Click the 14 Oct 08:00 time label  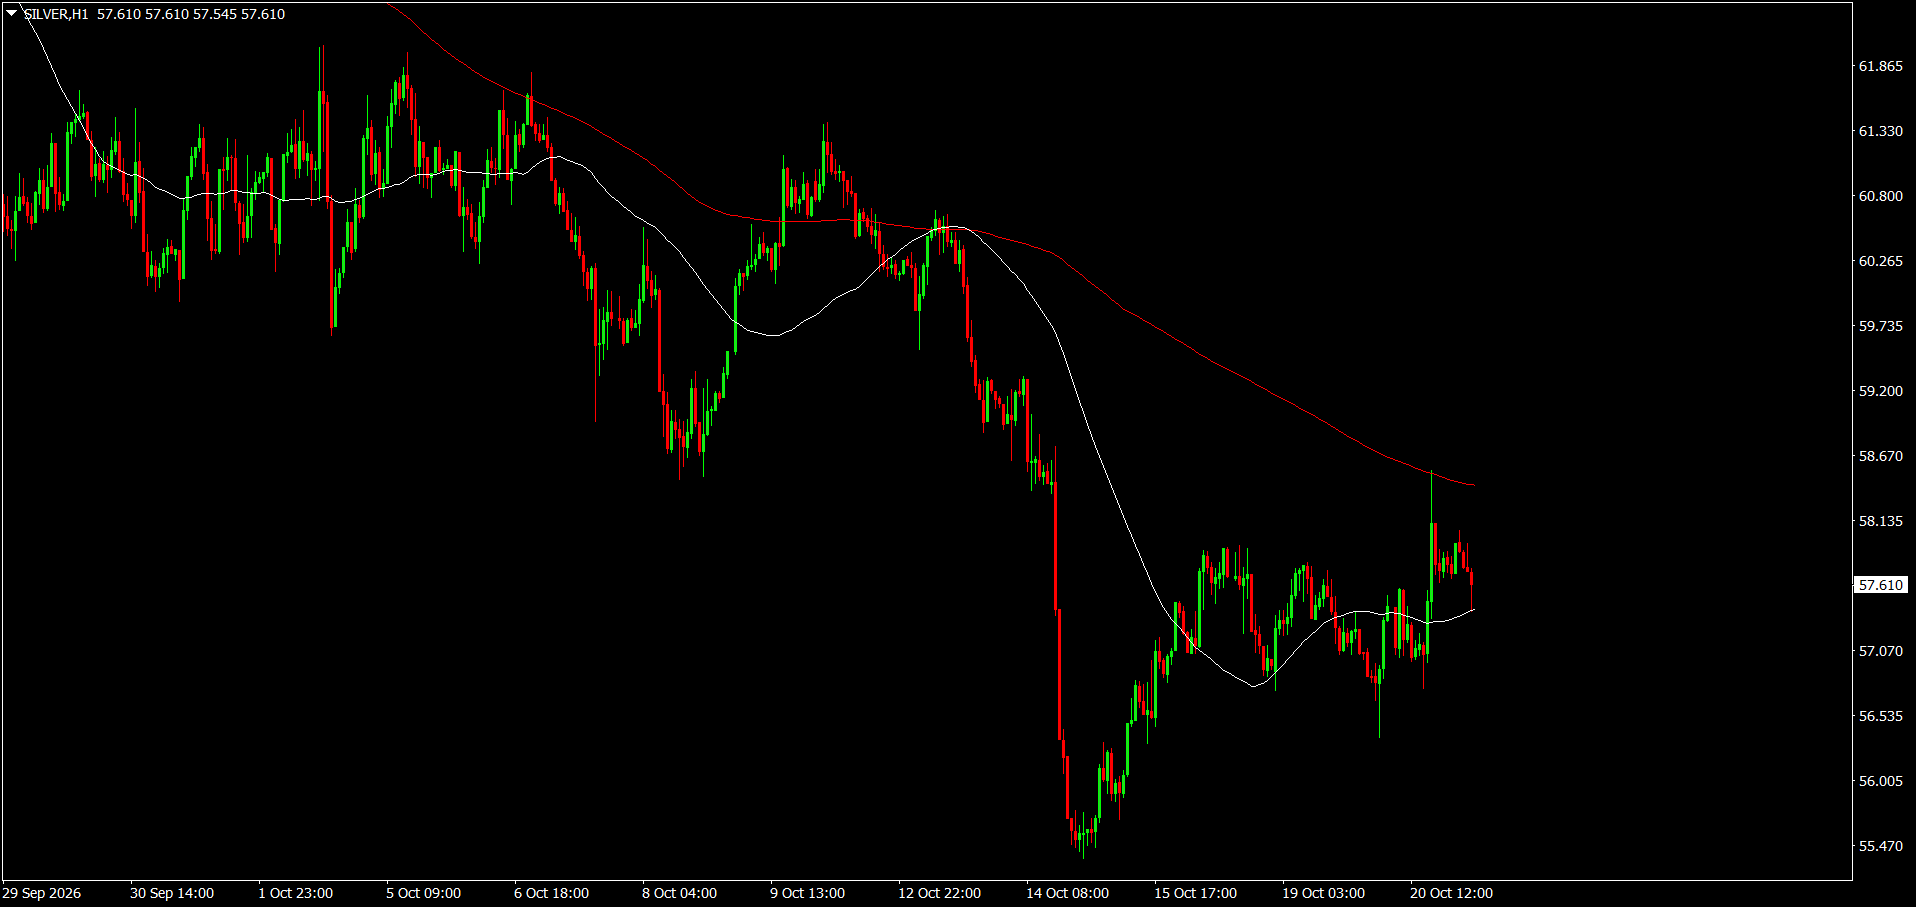pos(1068,893)
